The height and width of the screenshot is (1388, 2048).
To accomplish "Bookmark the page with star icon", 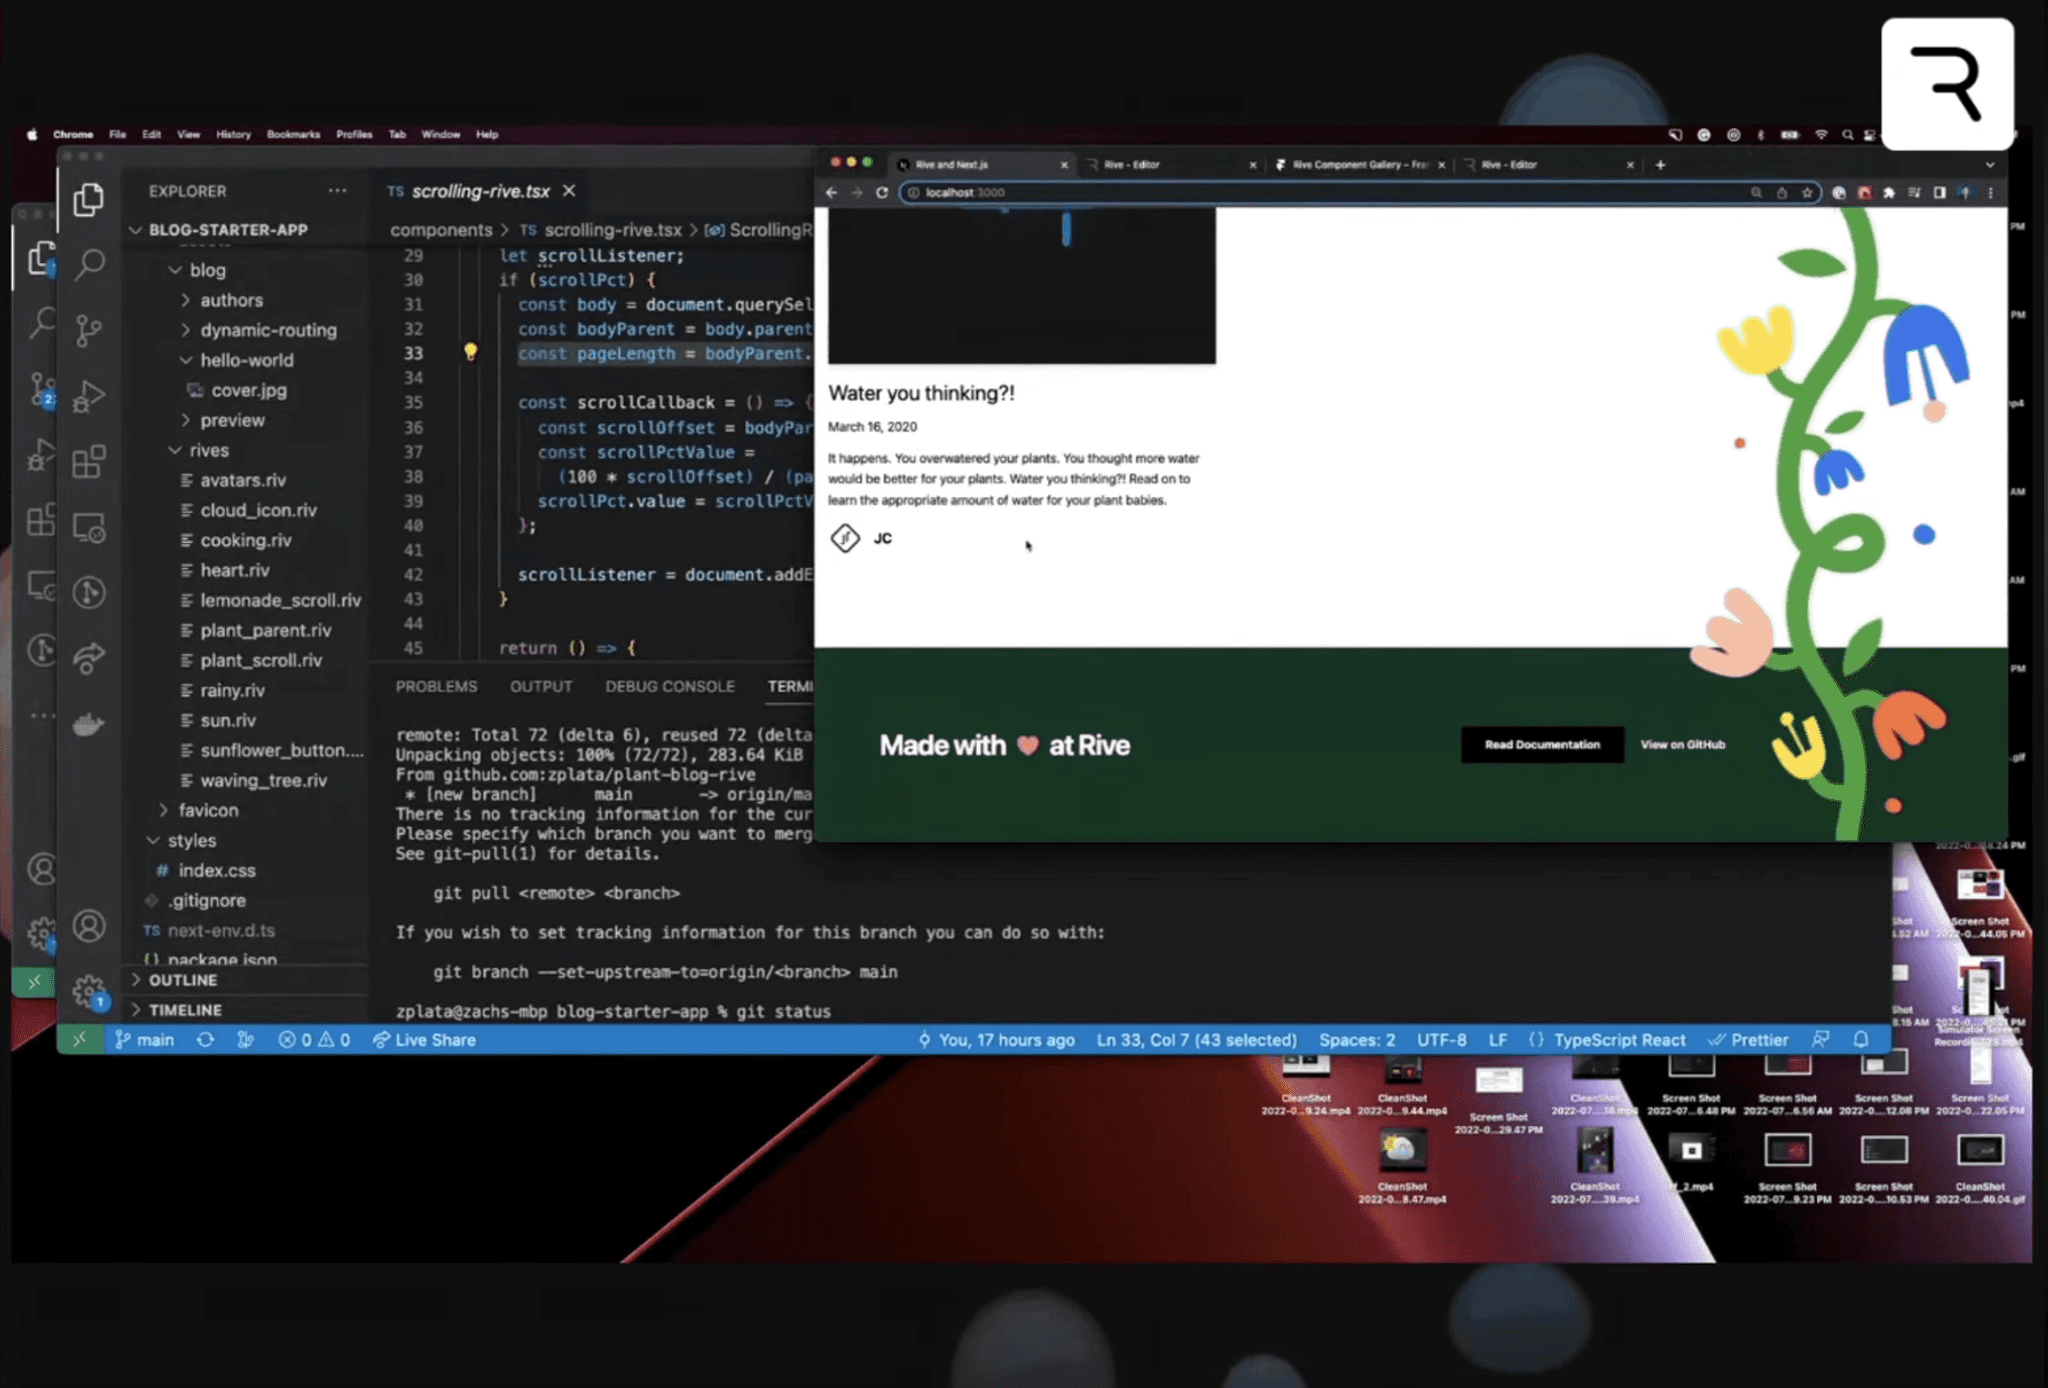I will 1807,193.
